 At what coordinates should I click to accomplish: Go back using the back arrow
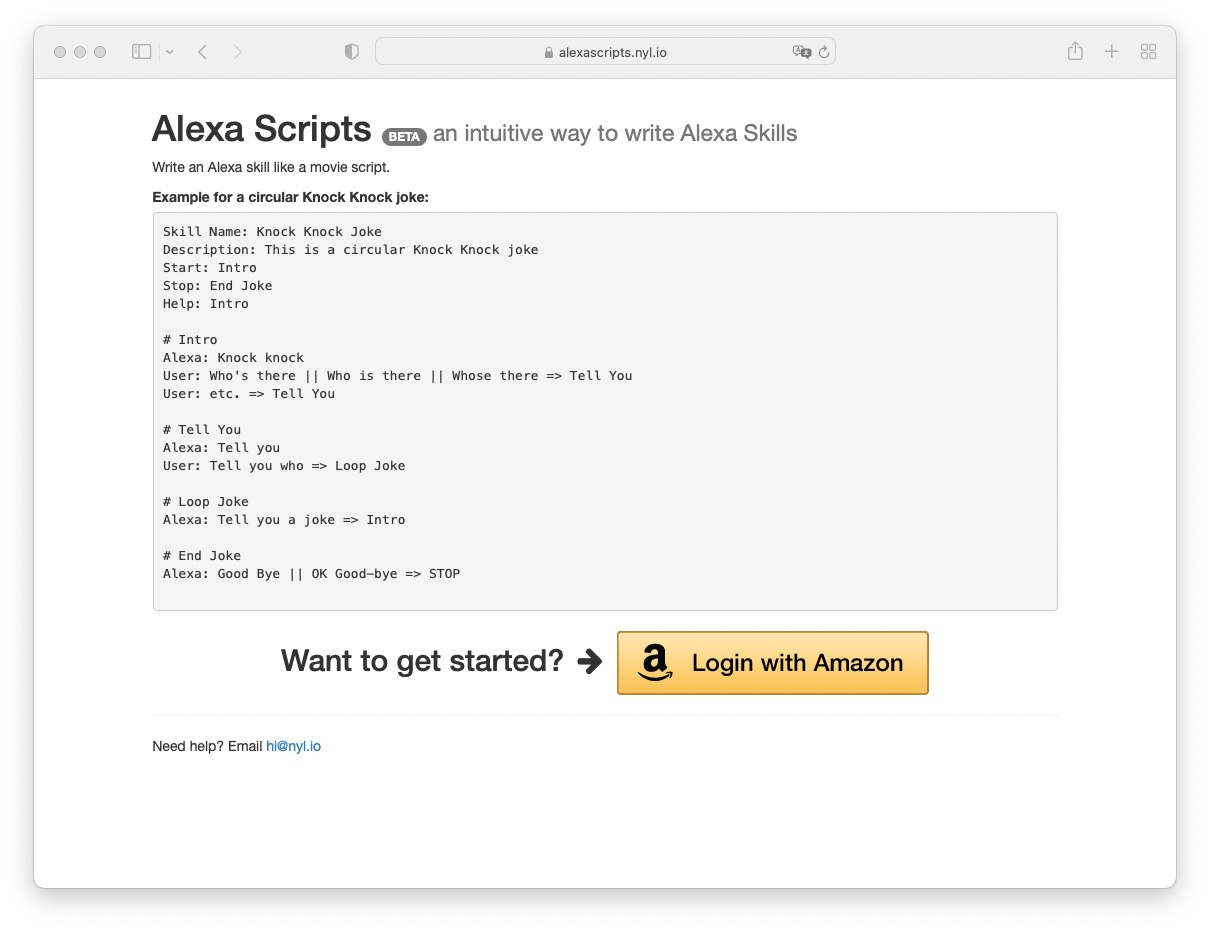[x=203, y=52]
